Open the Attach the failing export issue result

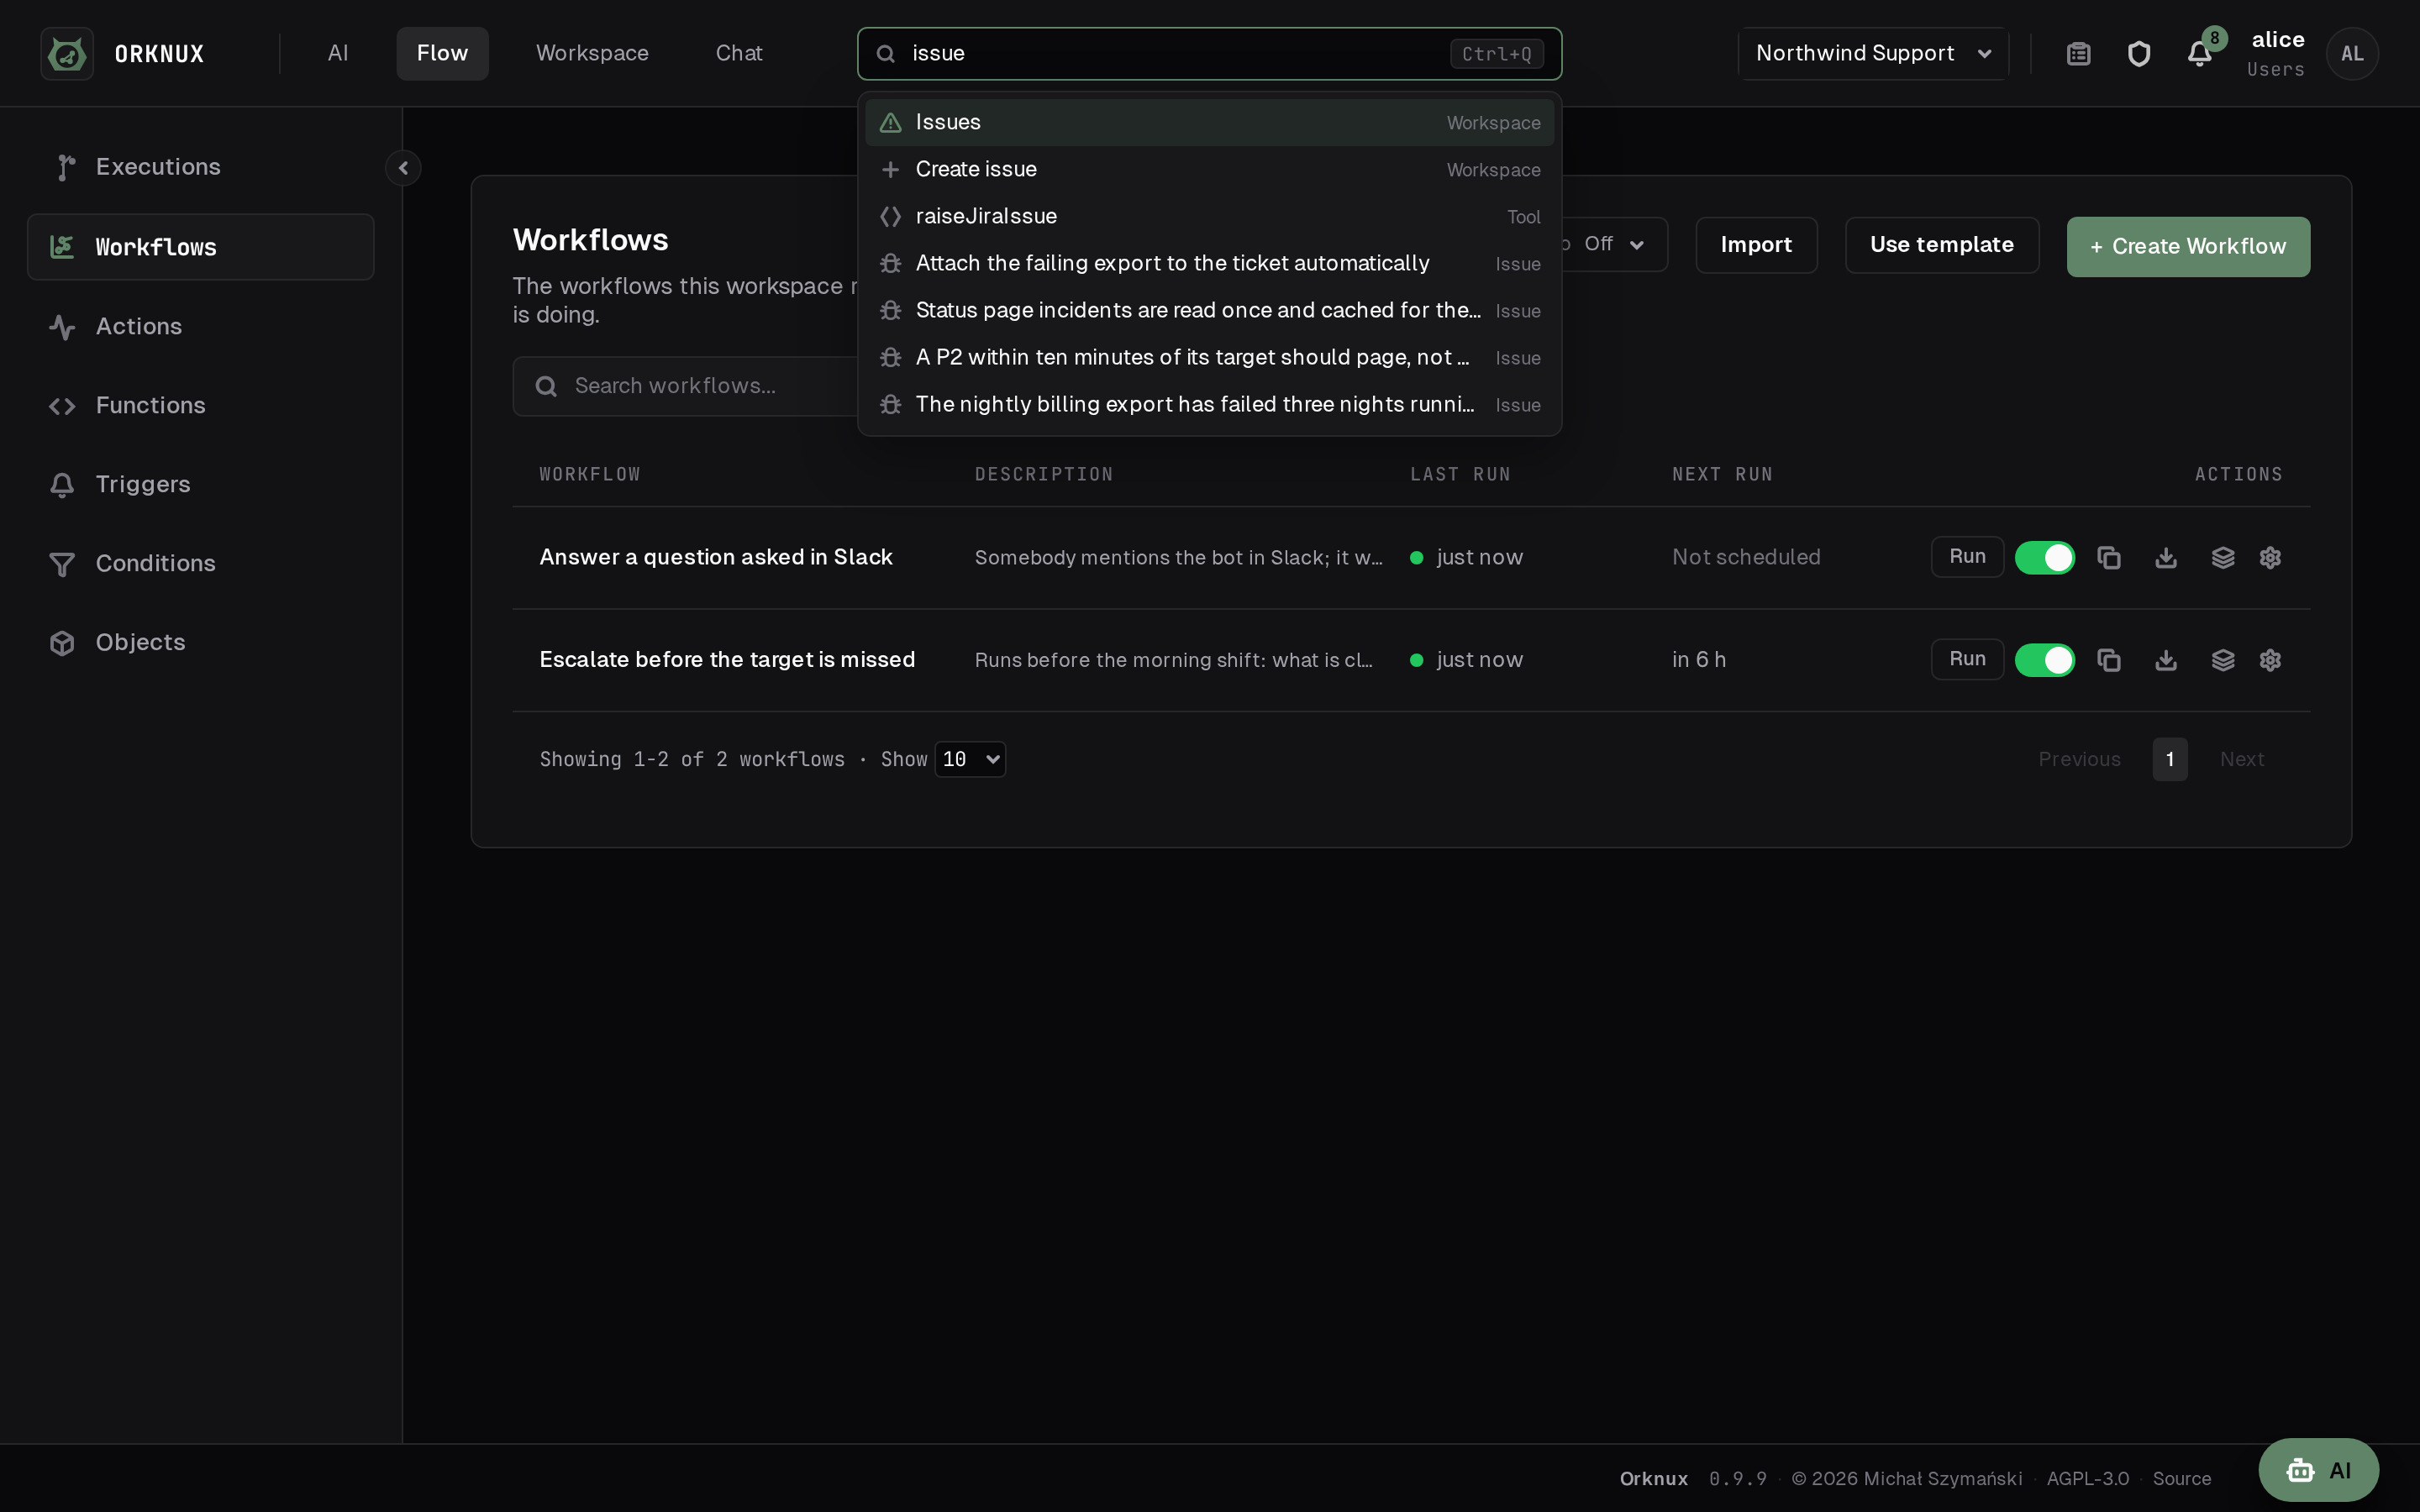coord(1209,263)
